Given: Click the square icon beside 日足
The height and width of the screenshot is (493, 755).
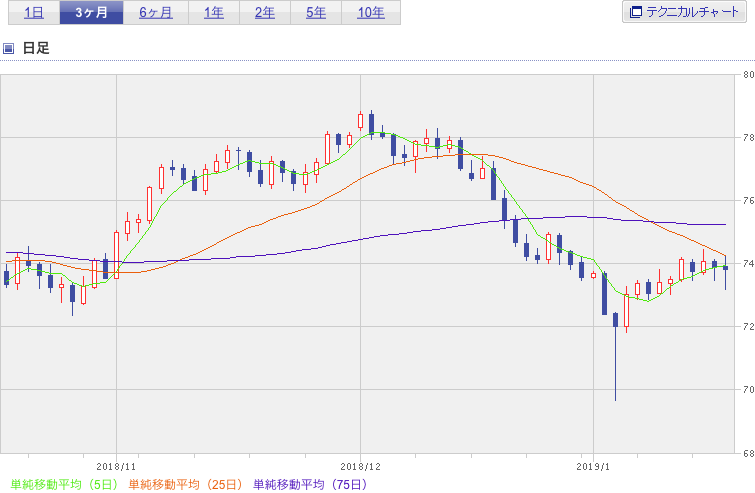Looking at the screenshot, I should tap(8, 48).
